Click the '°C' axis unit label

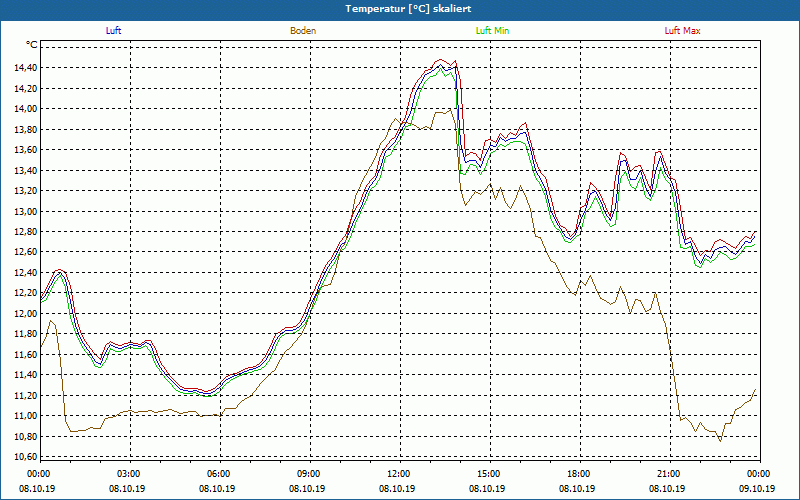point(31,45)
